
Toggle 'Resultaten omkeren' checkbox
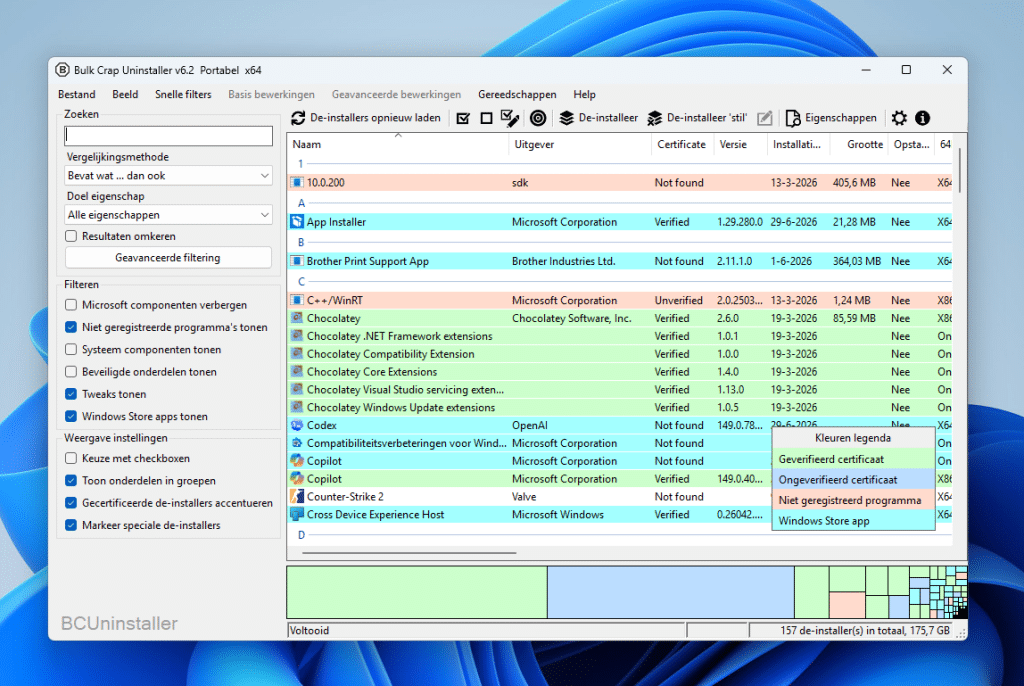71,236
